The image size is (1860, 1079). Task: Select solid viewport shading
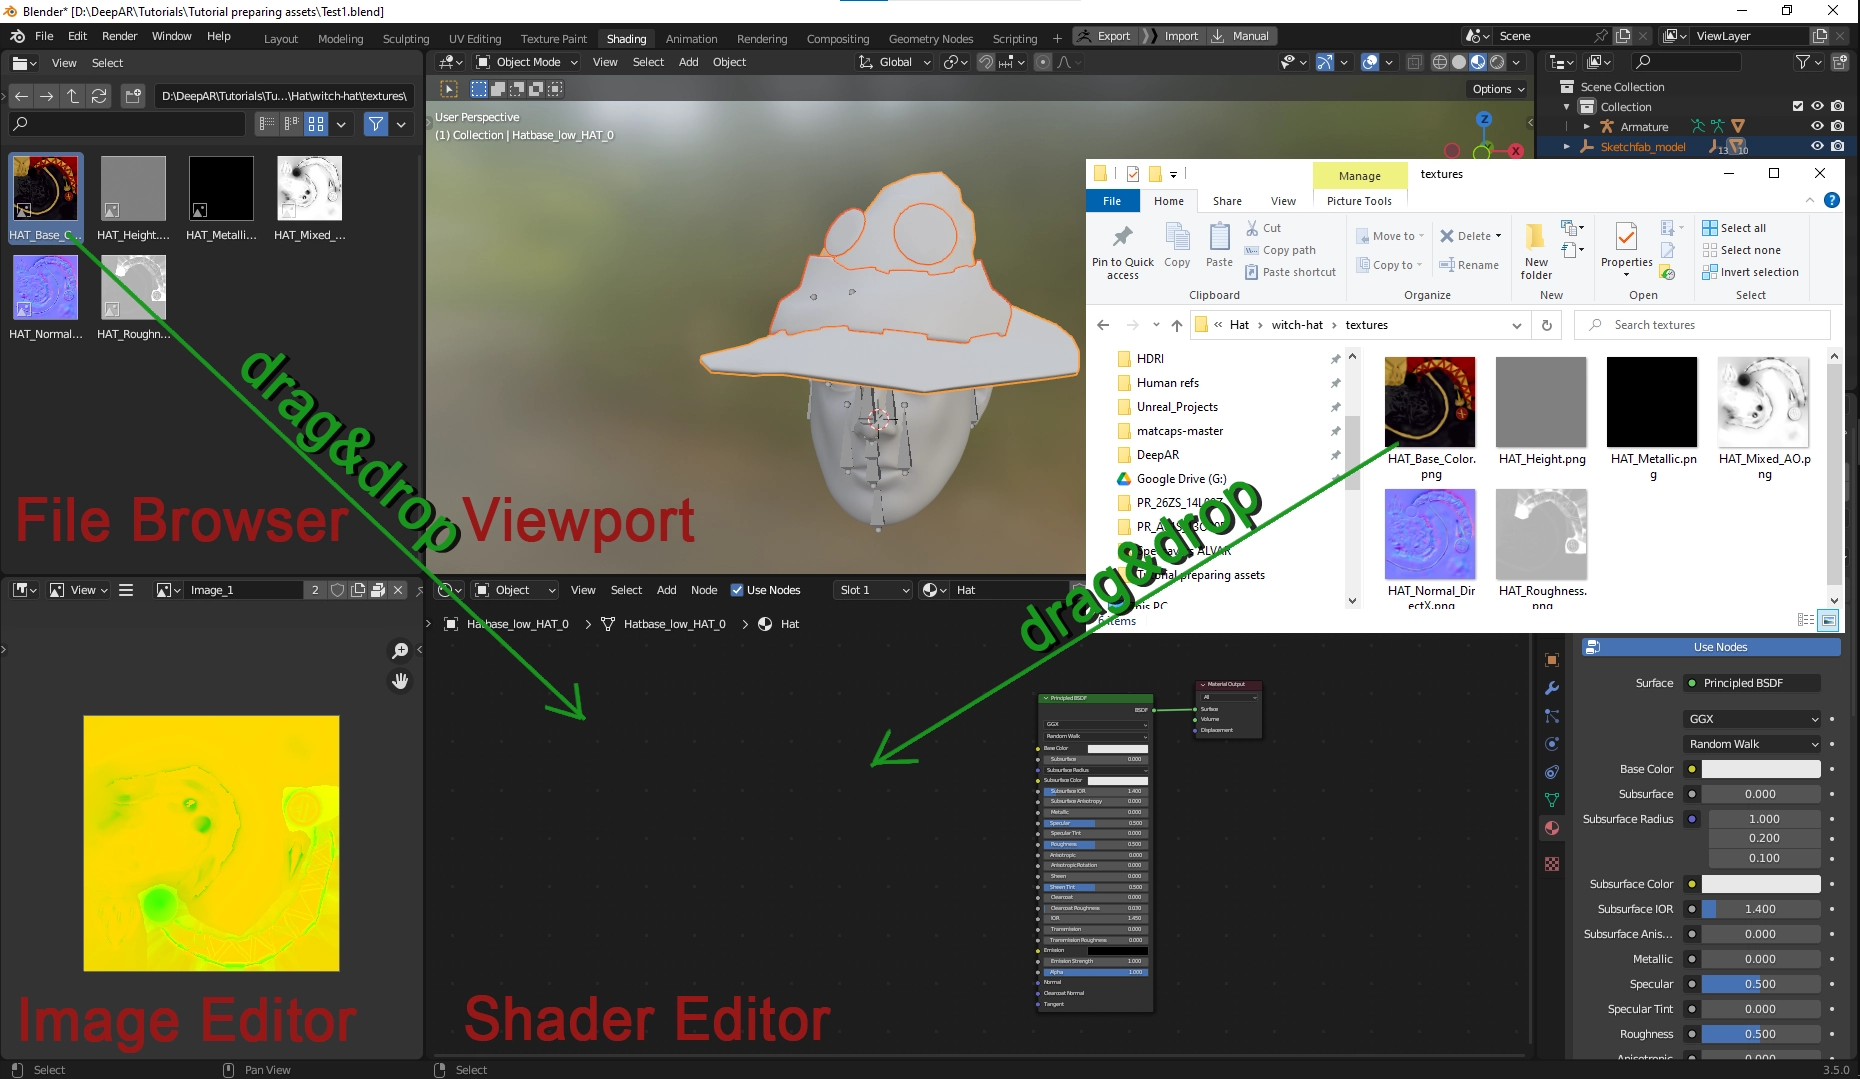tap(1459, 62)
